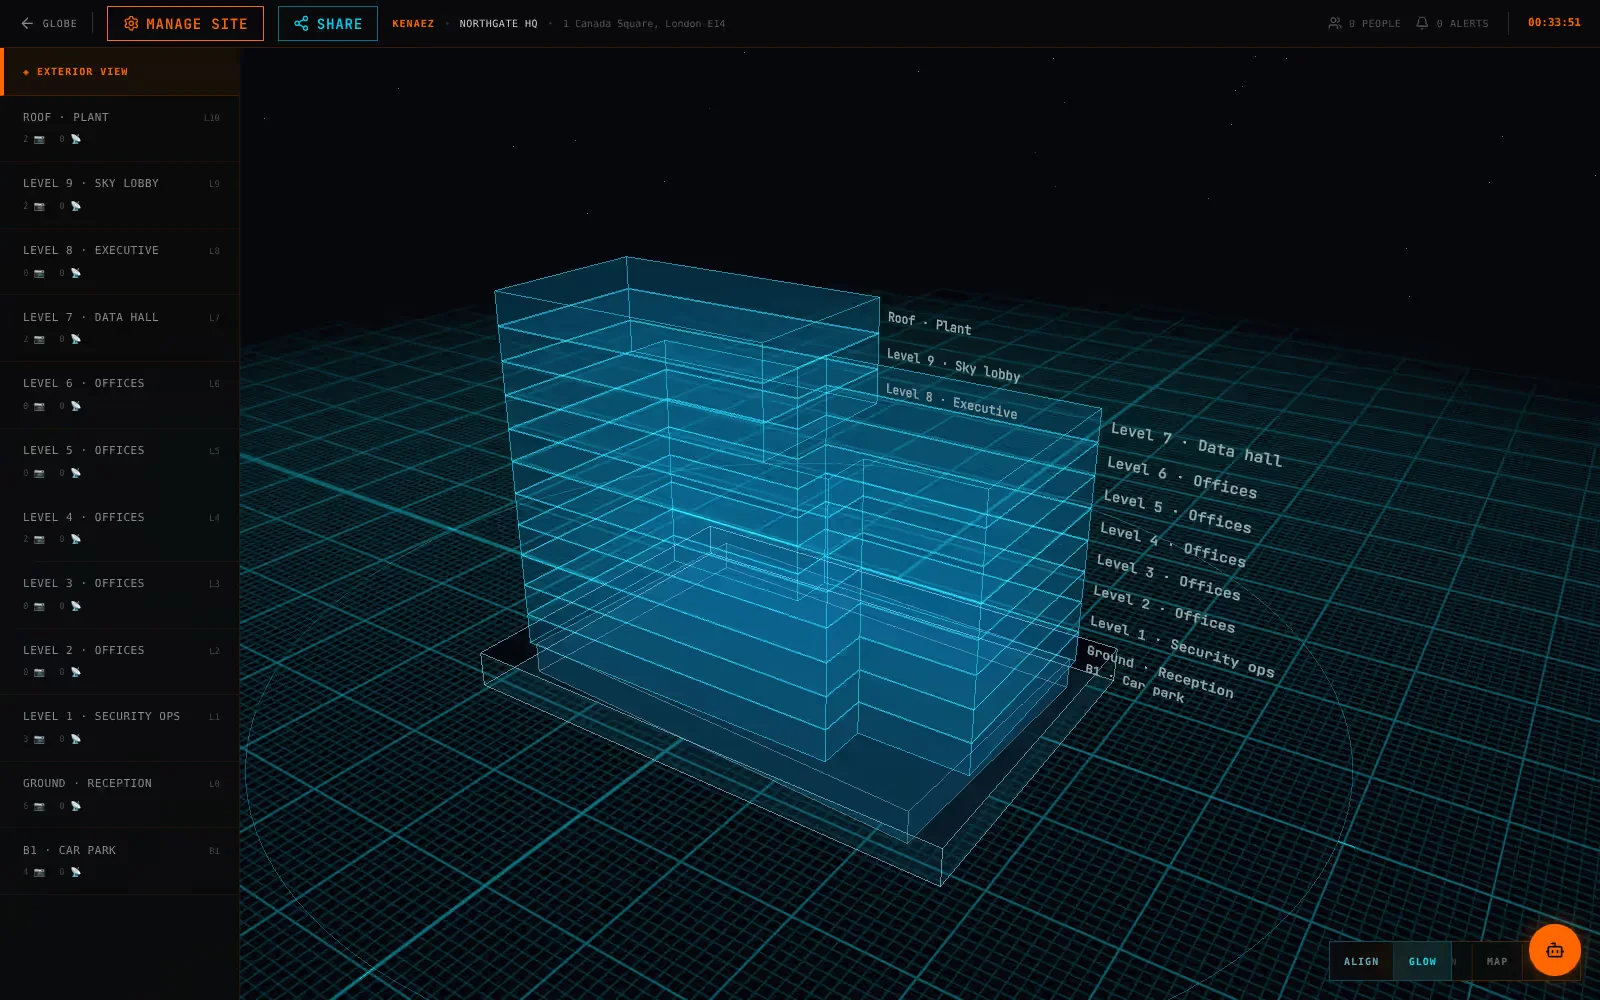The height and width of the screenshot is (1000, 1600).
Task: Click satellite dish icon under Level 8 Executive
Action: (75, 273)
